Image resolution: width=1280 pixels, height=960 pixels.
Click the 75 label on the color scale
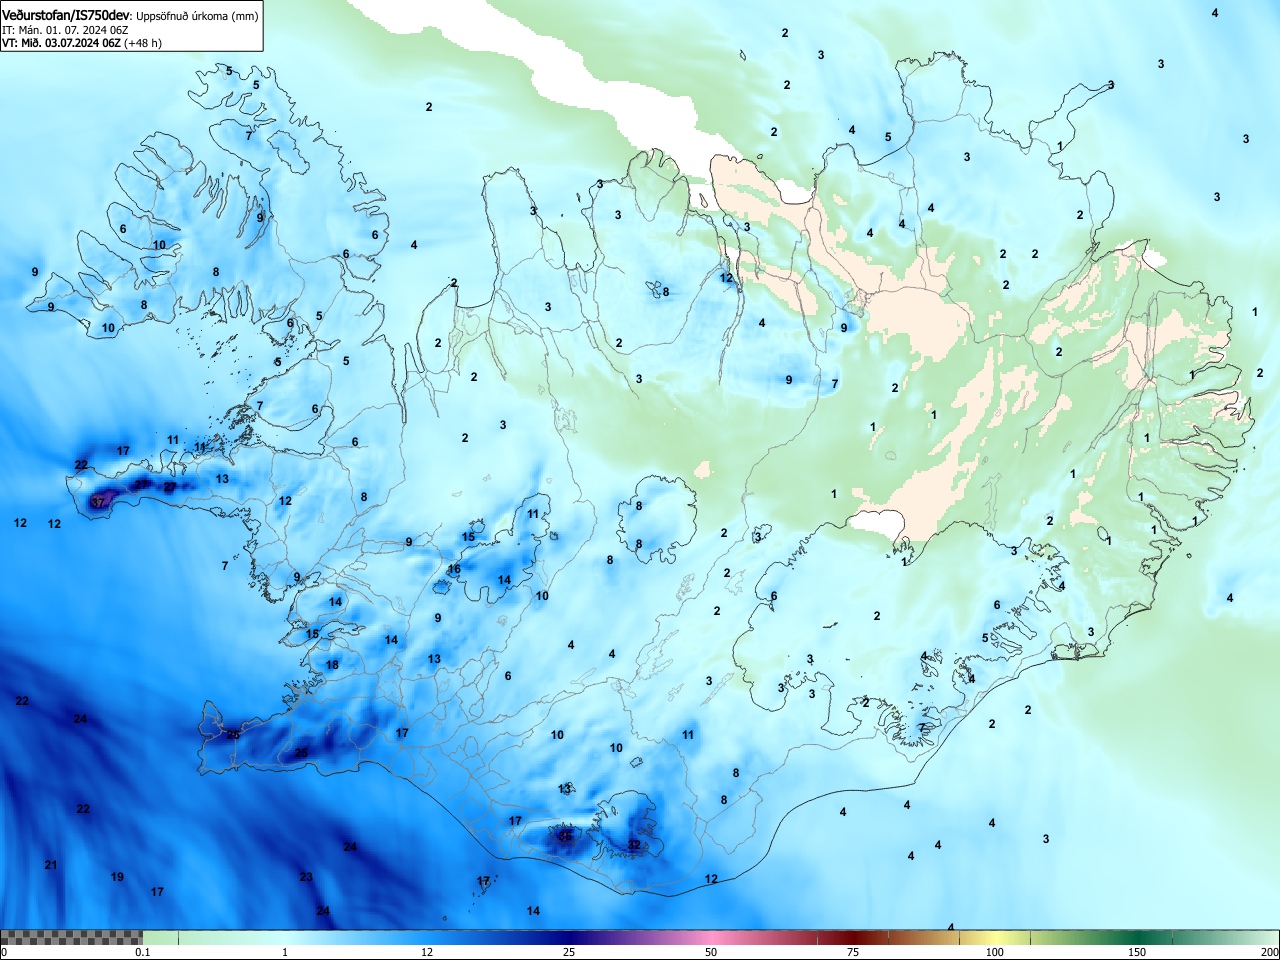pyautogui.click(x=853, y=952)
